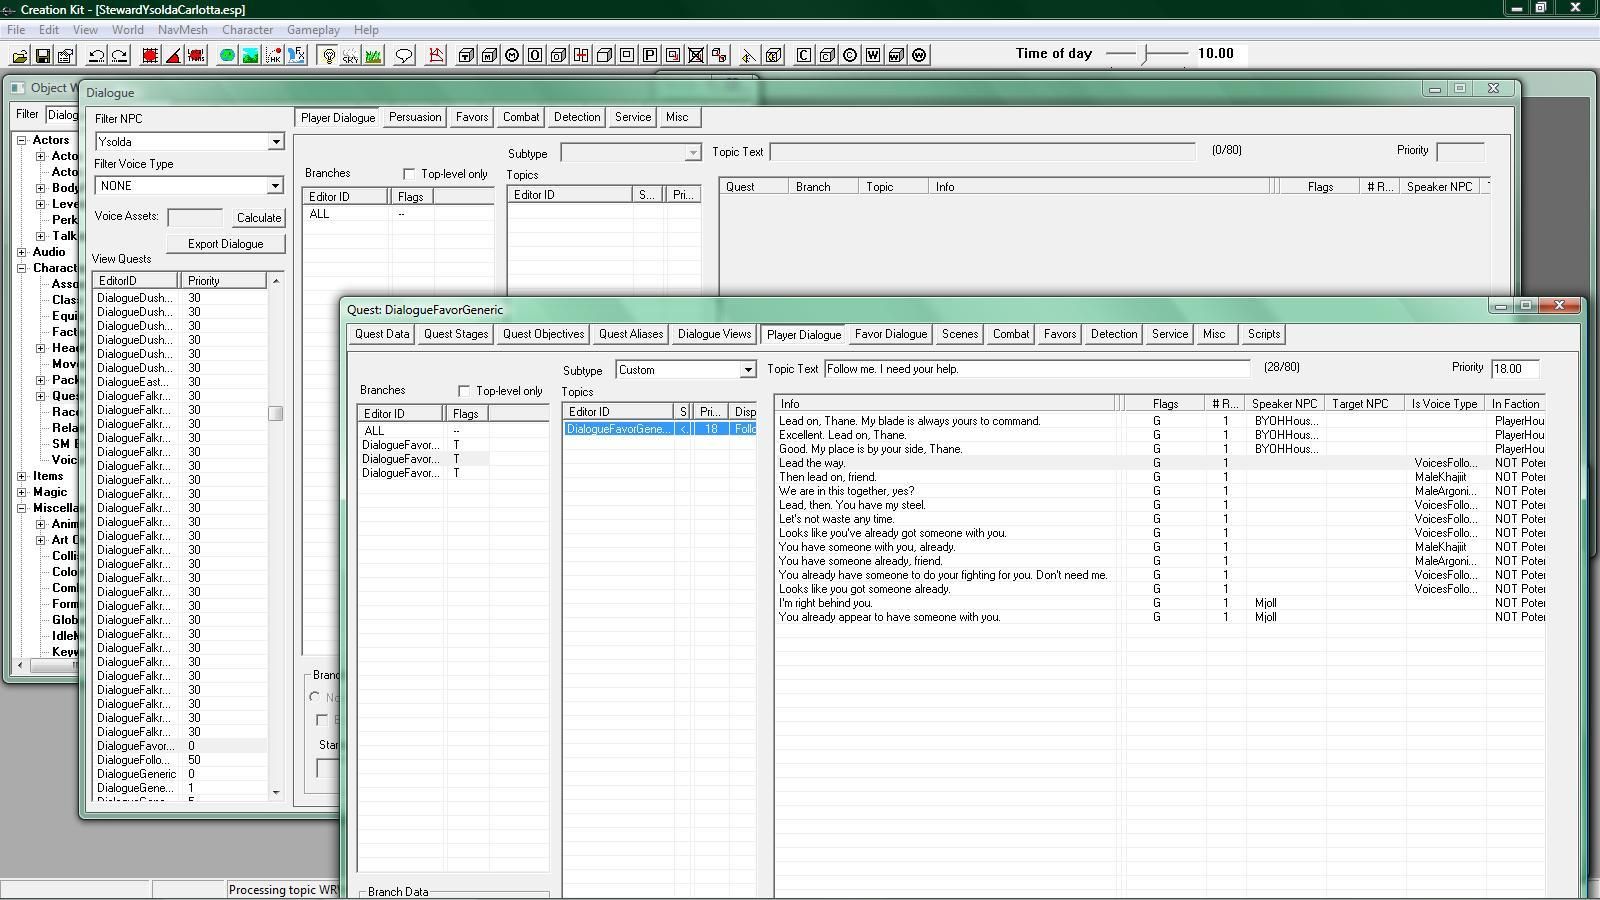Click the View Quests scrollbar thumb
Viewport: 1600px width, 900px height.
tap(276, 413)
